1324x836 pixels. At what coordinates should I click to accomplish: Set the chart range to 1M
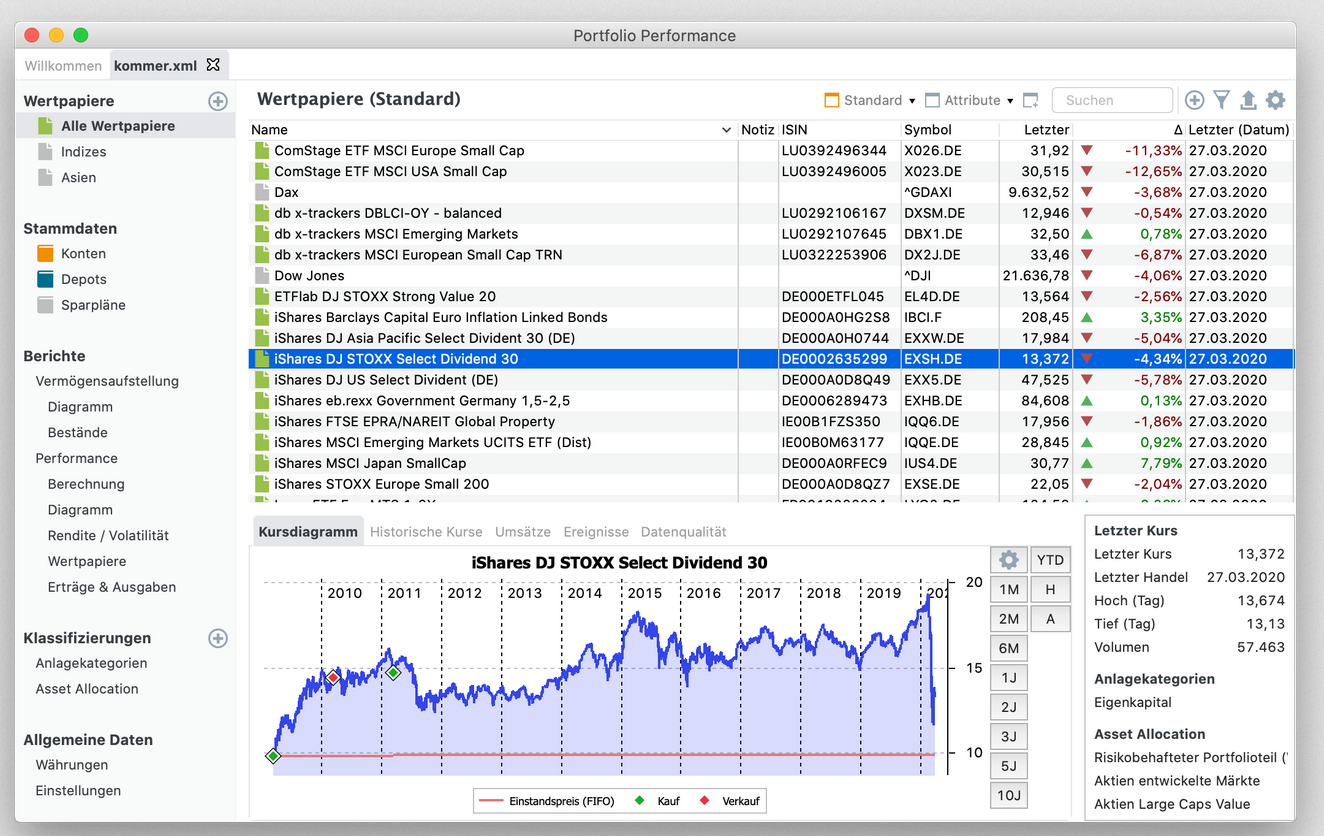point(1009,590)
